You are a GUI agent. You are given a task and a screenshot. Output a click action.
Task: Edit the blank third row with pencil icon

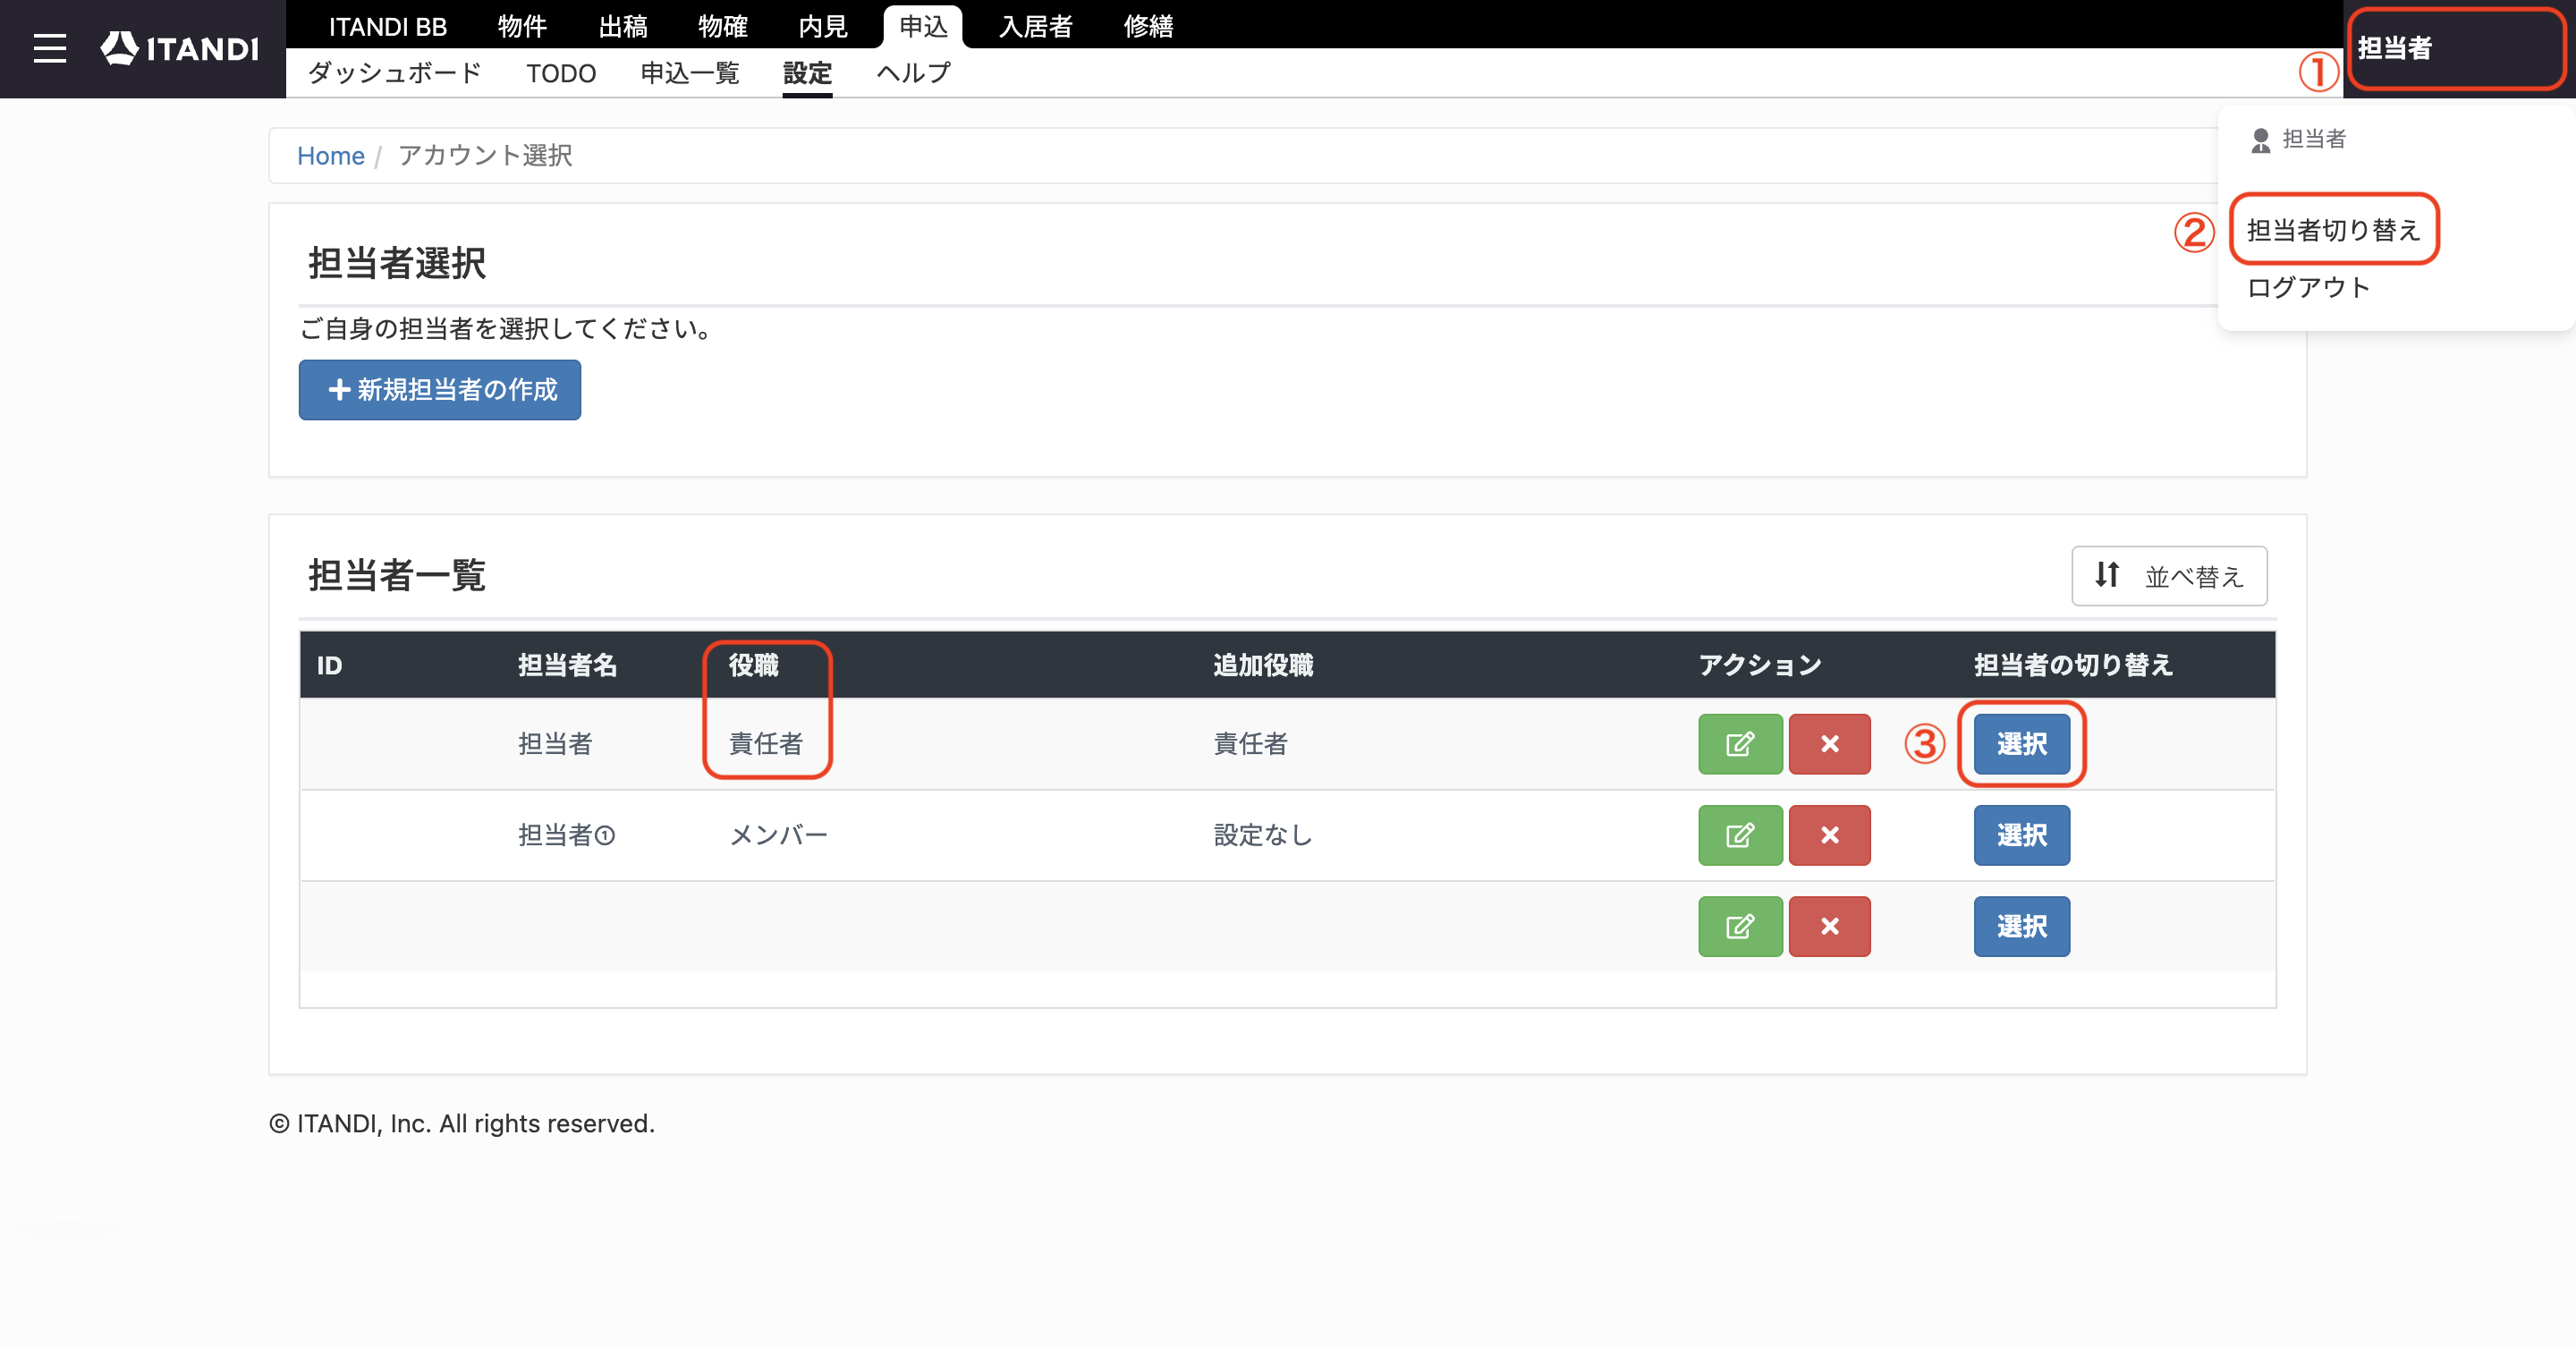point(1740,927)
